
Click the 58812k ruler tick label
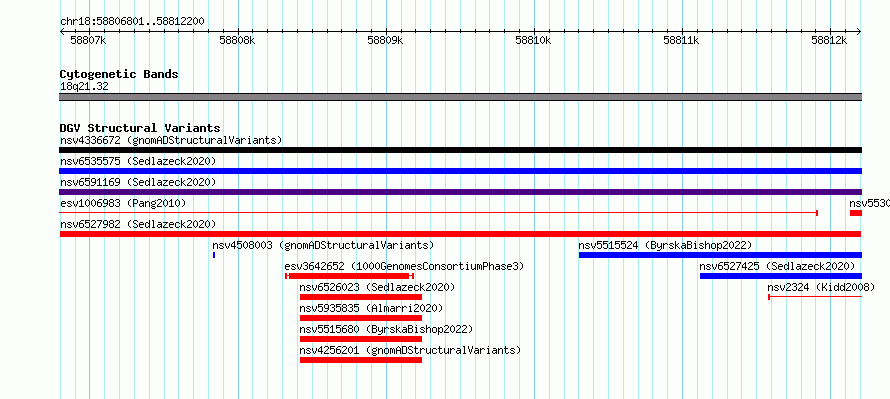(x=829, y=41)
